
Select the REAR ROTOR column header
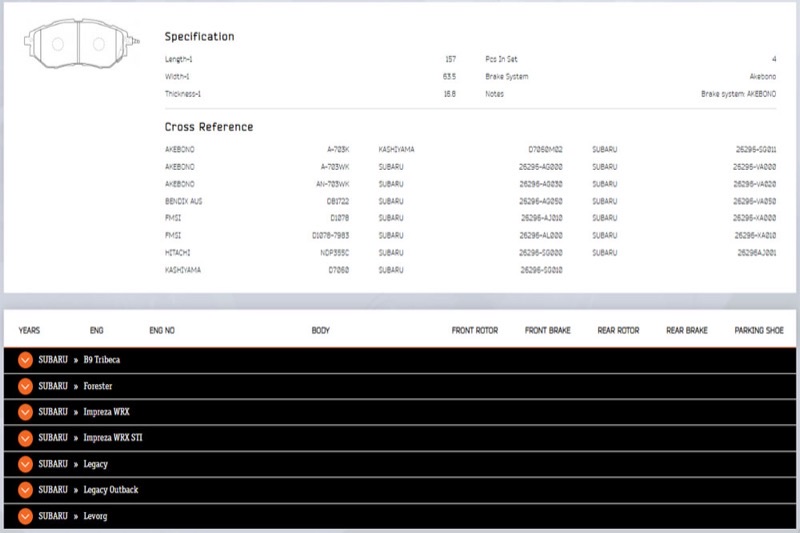click(x=618, y=331)
